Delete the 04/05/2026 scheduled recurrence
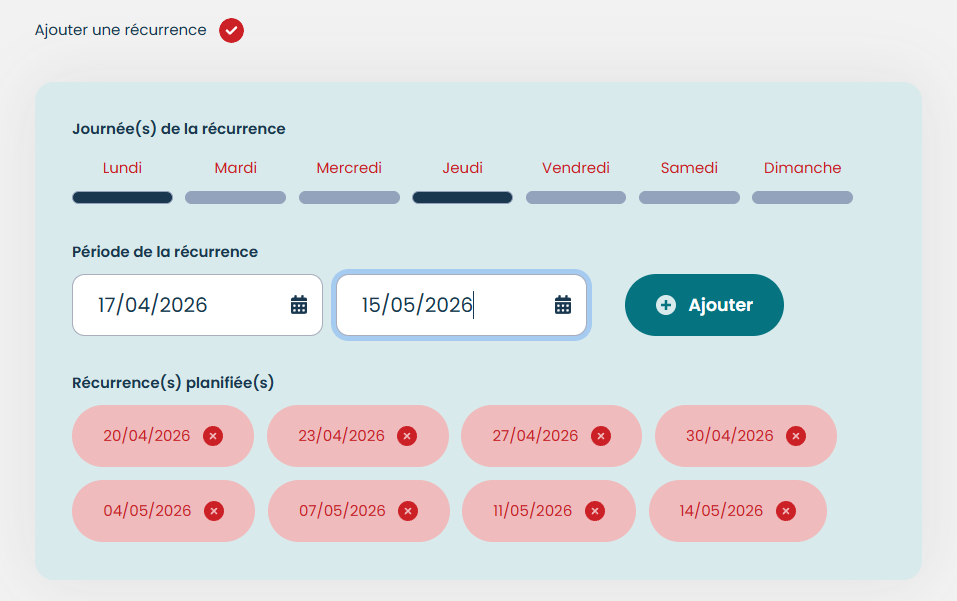Screen dimensions: 957x601 214,511
